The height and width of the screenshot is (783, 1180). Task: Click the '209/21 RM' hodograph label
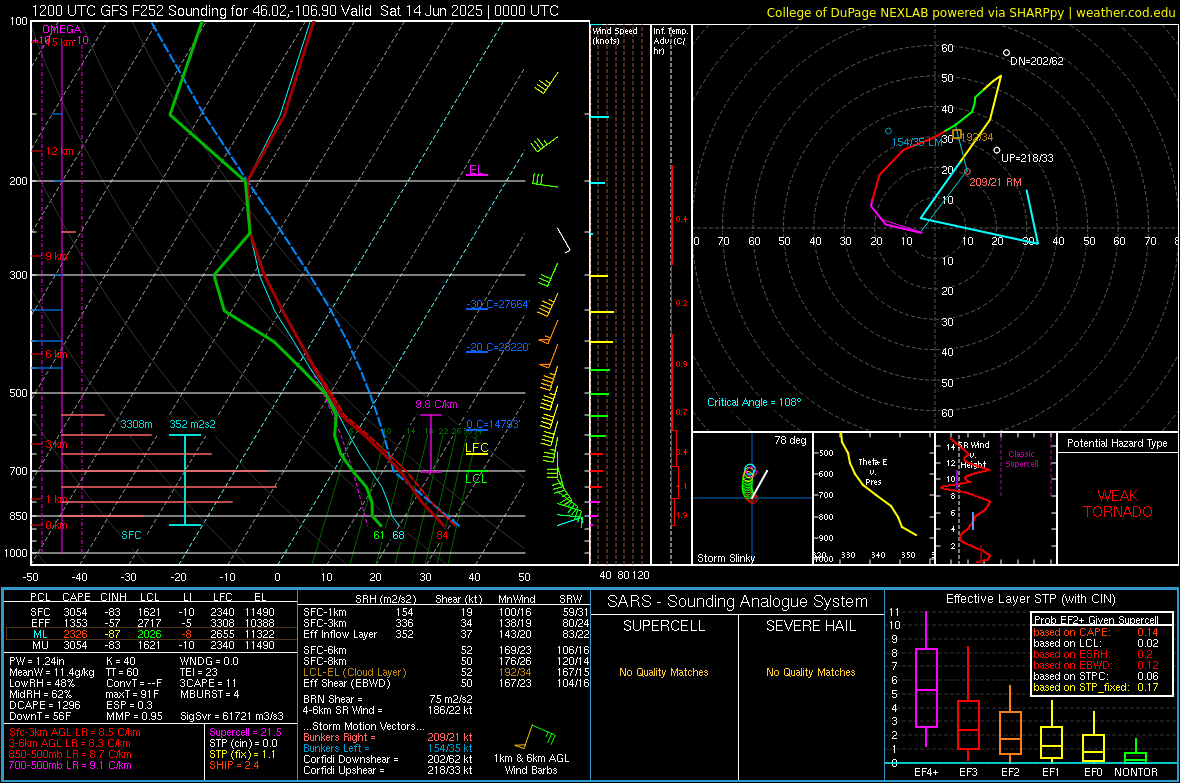point(996,182)
